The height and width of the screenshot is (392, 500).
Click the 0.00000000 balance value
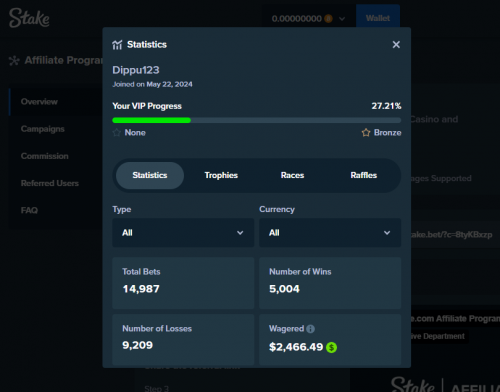(297, 19)
